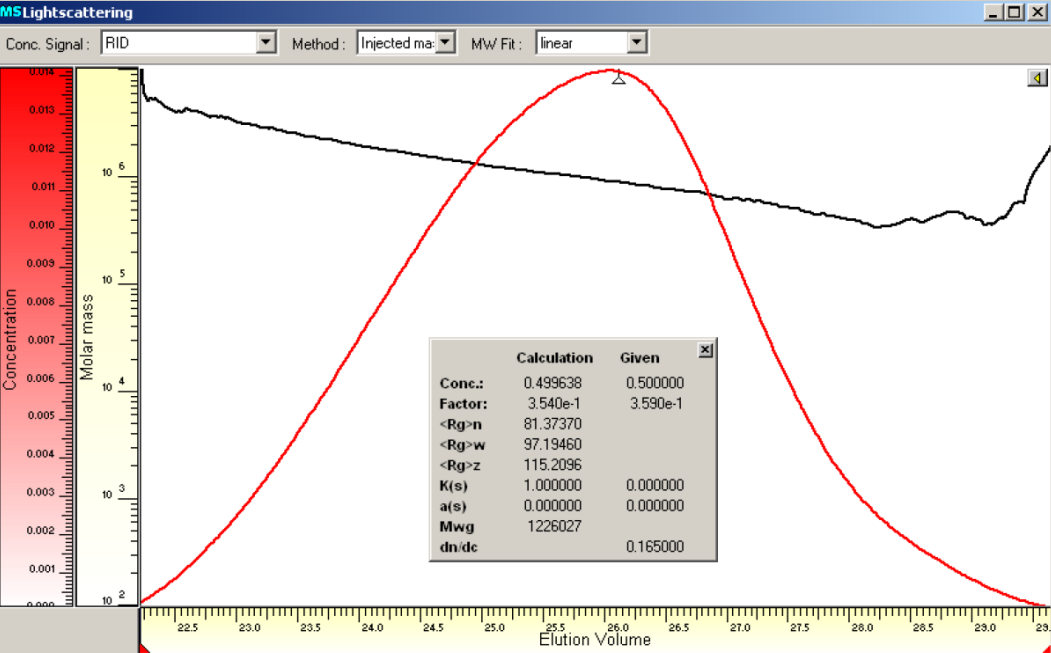Click the Concentration axis title
The height and width of the screenshot is (653, 1051).
9,339
